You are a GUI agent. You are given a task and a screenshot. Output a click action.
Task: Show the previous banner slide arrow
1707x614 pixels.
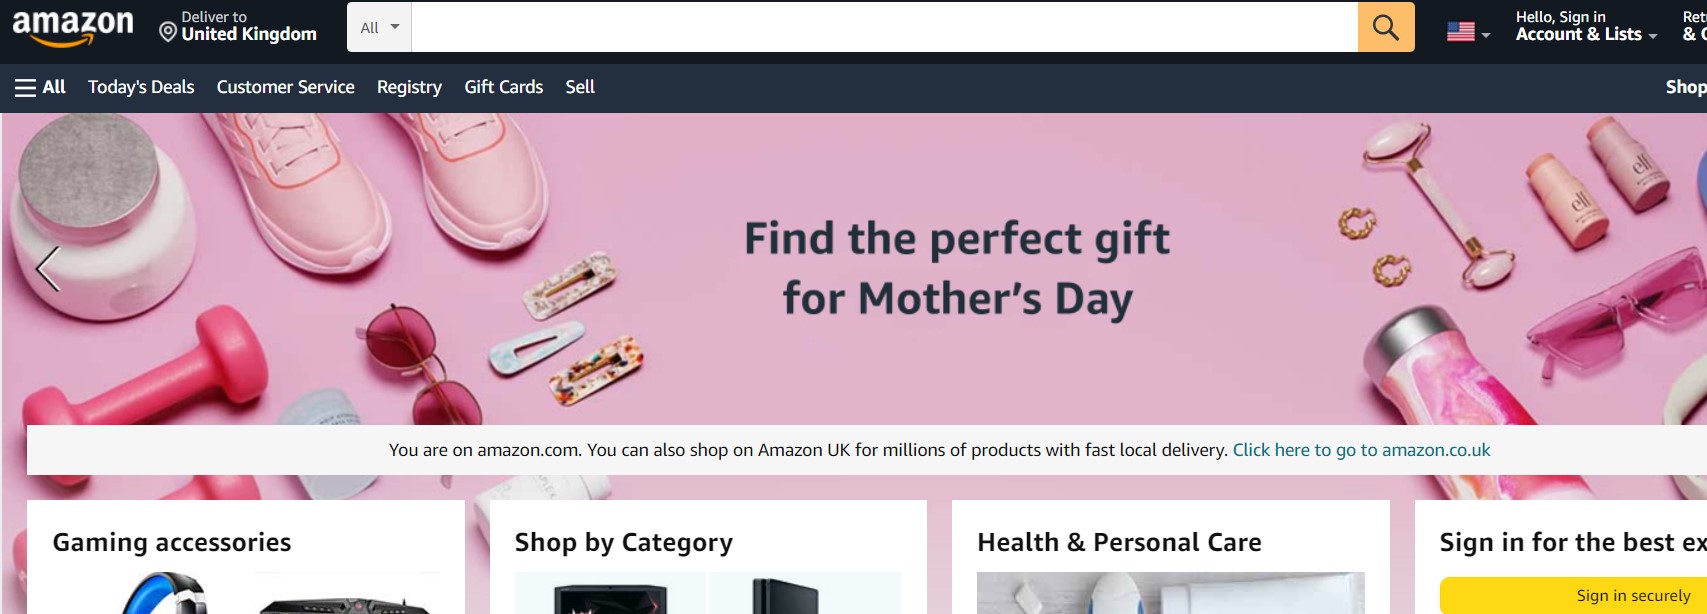(48, 269)
